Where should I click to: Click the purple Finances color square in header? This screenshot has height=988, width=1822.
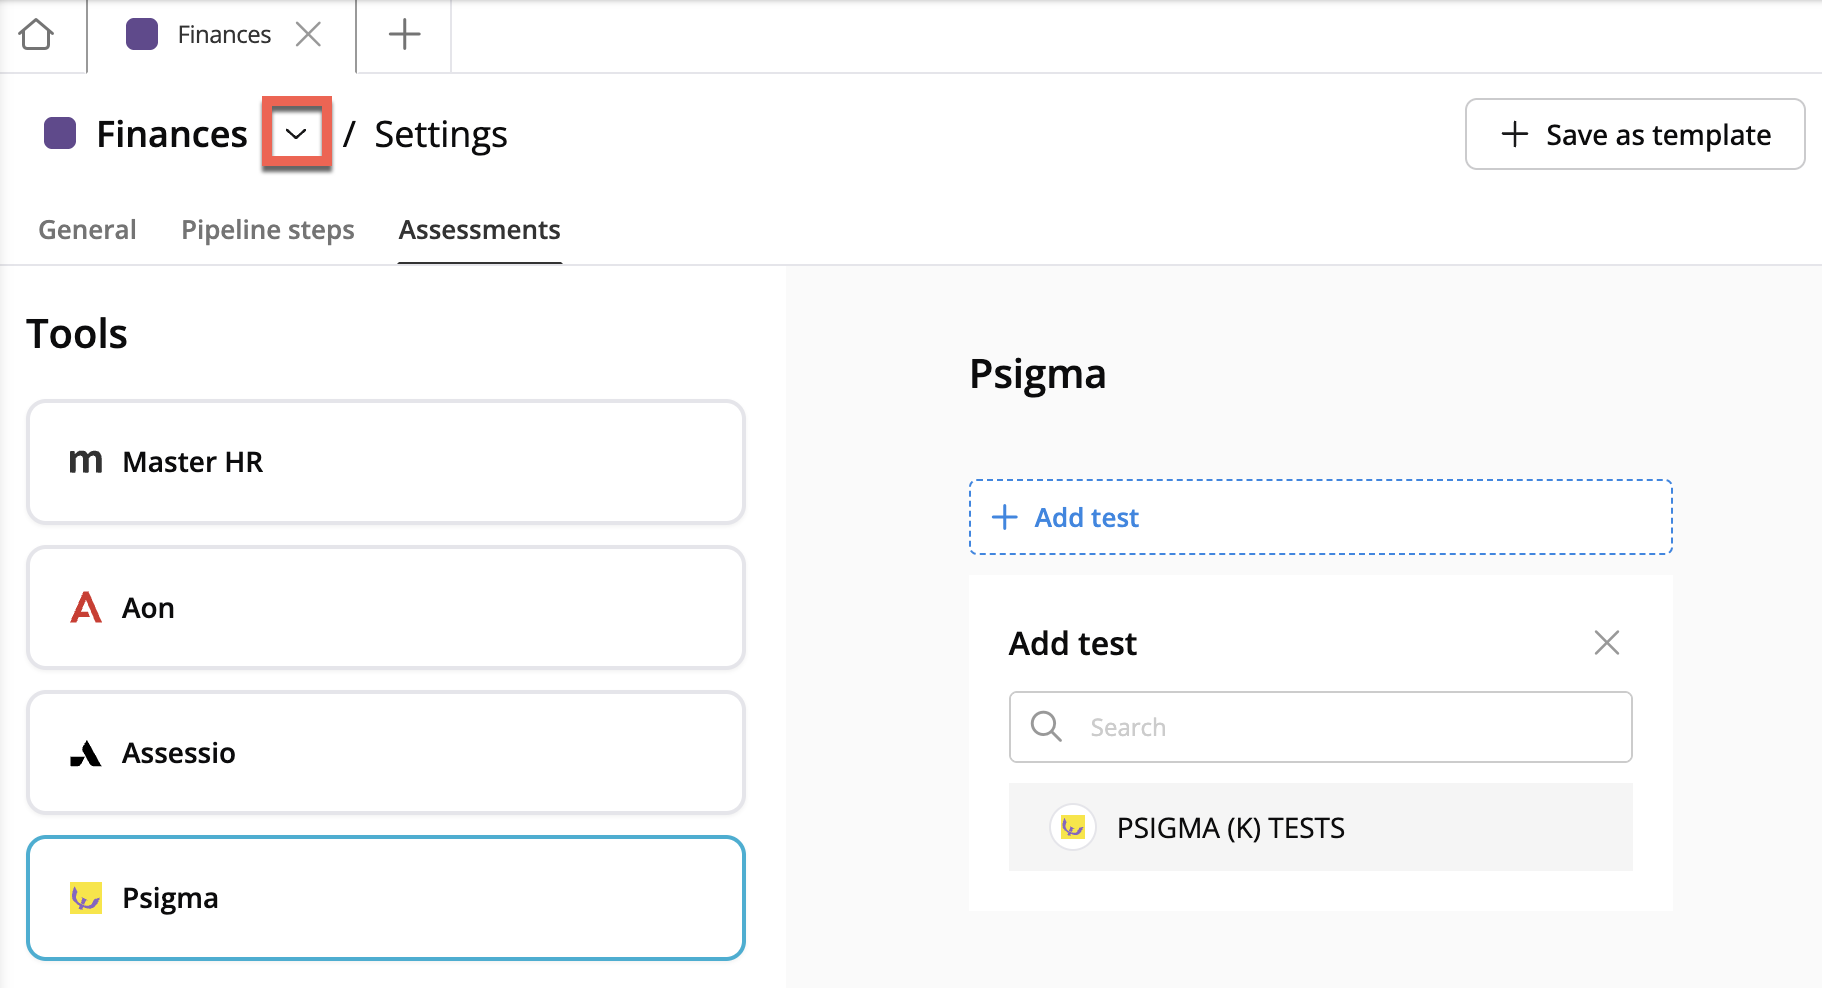click(x=60, y=133)
